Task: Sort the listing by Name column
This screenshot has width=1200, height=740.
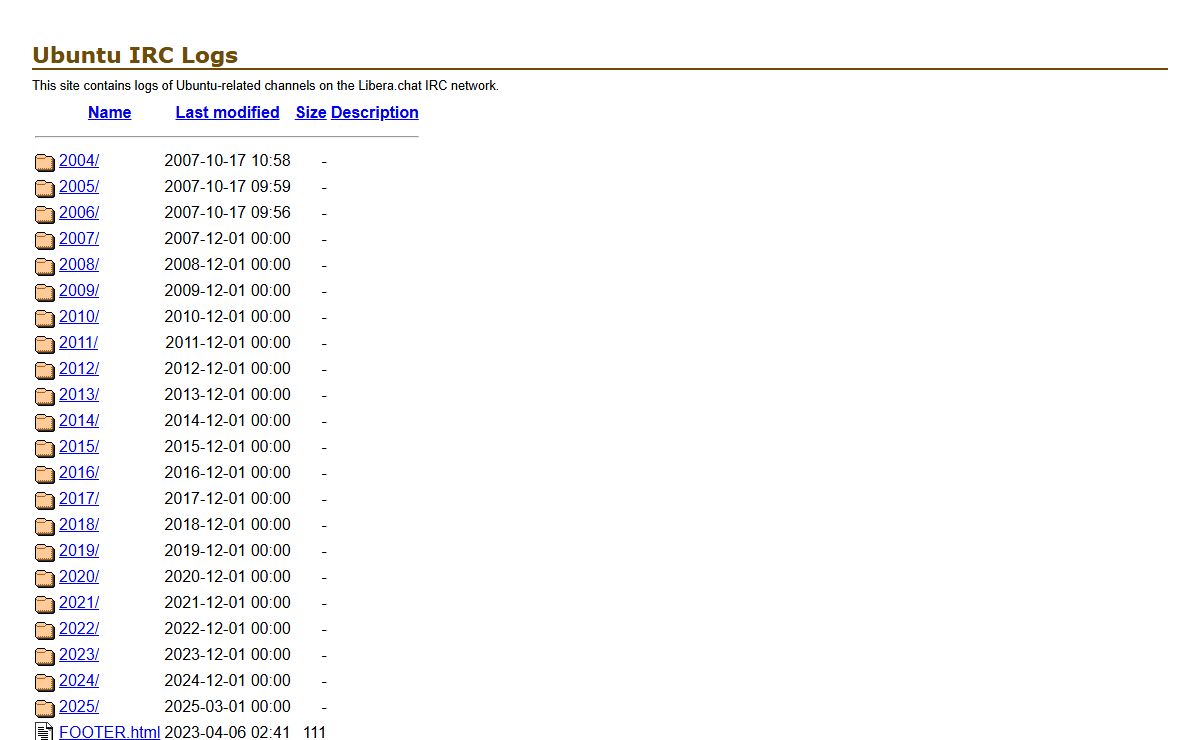Action: point(109,112)
